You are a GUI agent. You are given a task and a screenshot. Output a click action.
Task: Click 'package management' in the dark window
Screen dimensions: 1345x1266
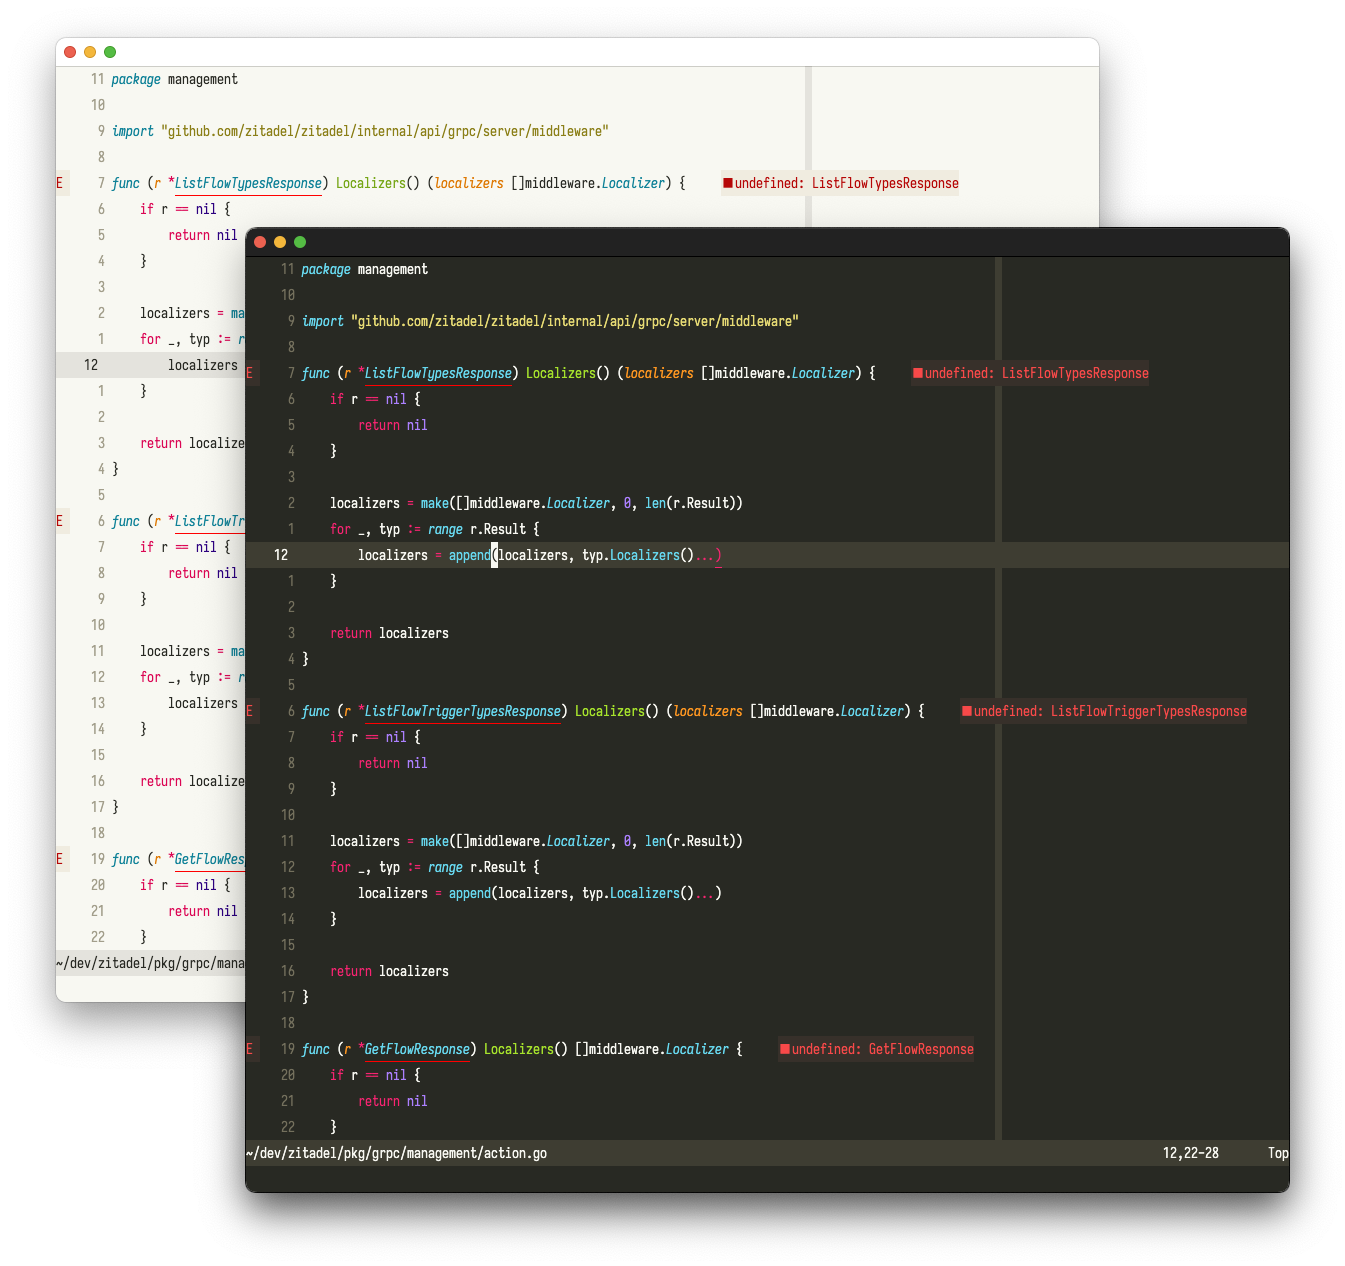point(364,269)
